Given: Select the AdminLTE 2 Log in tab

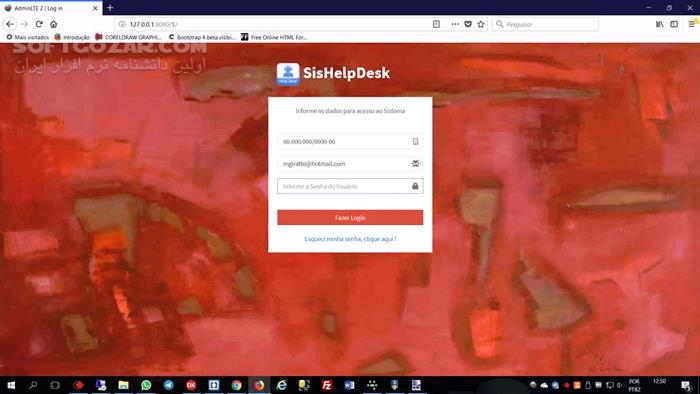Looking at the screenshot, I should tap(51, 8).
